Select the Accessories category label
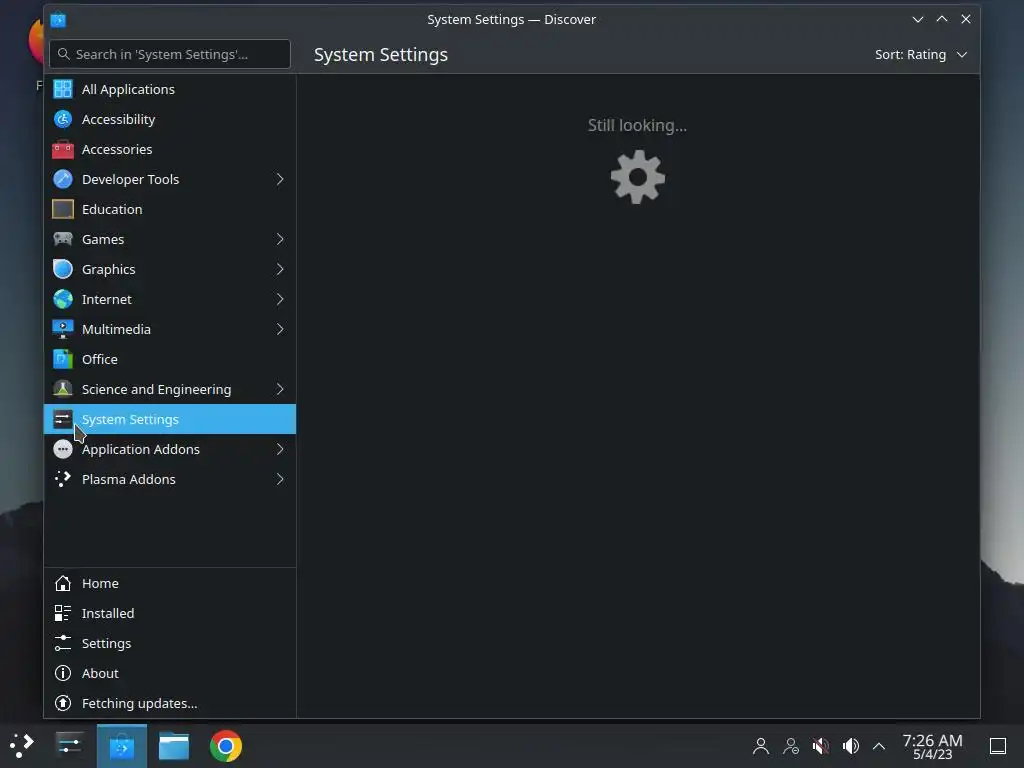Image resolution: width=1024 pixels, height=768 pixels. (x=117, y=150)
